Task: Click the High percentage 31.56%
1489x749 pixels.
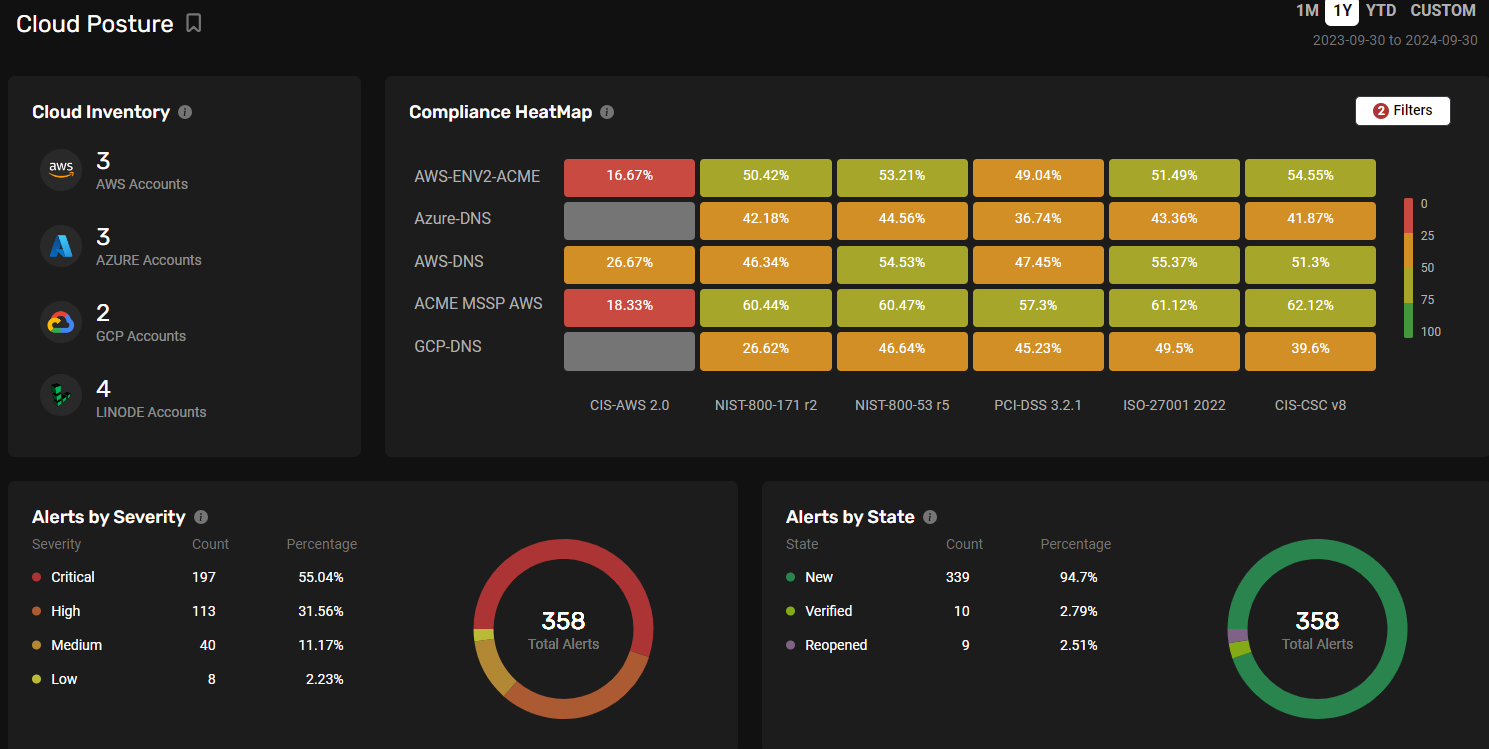Action: coord(321,611)
